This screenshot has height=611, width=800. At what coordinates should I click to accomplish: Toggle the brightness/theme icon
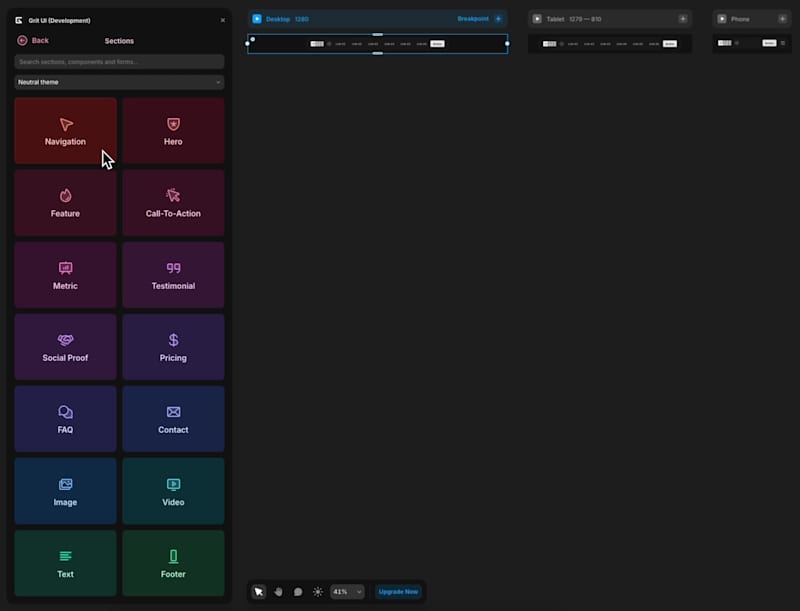pyautogui.click(x=318, y=591)
